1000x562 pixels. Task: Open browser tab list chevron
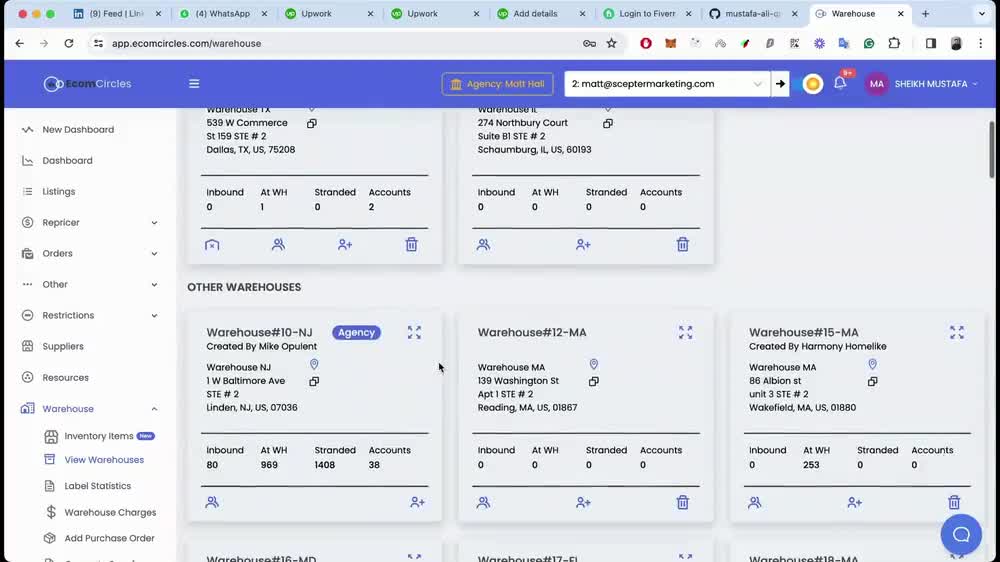[x=982, y=13]
